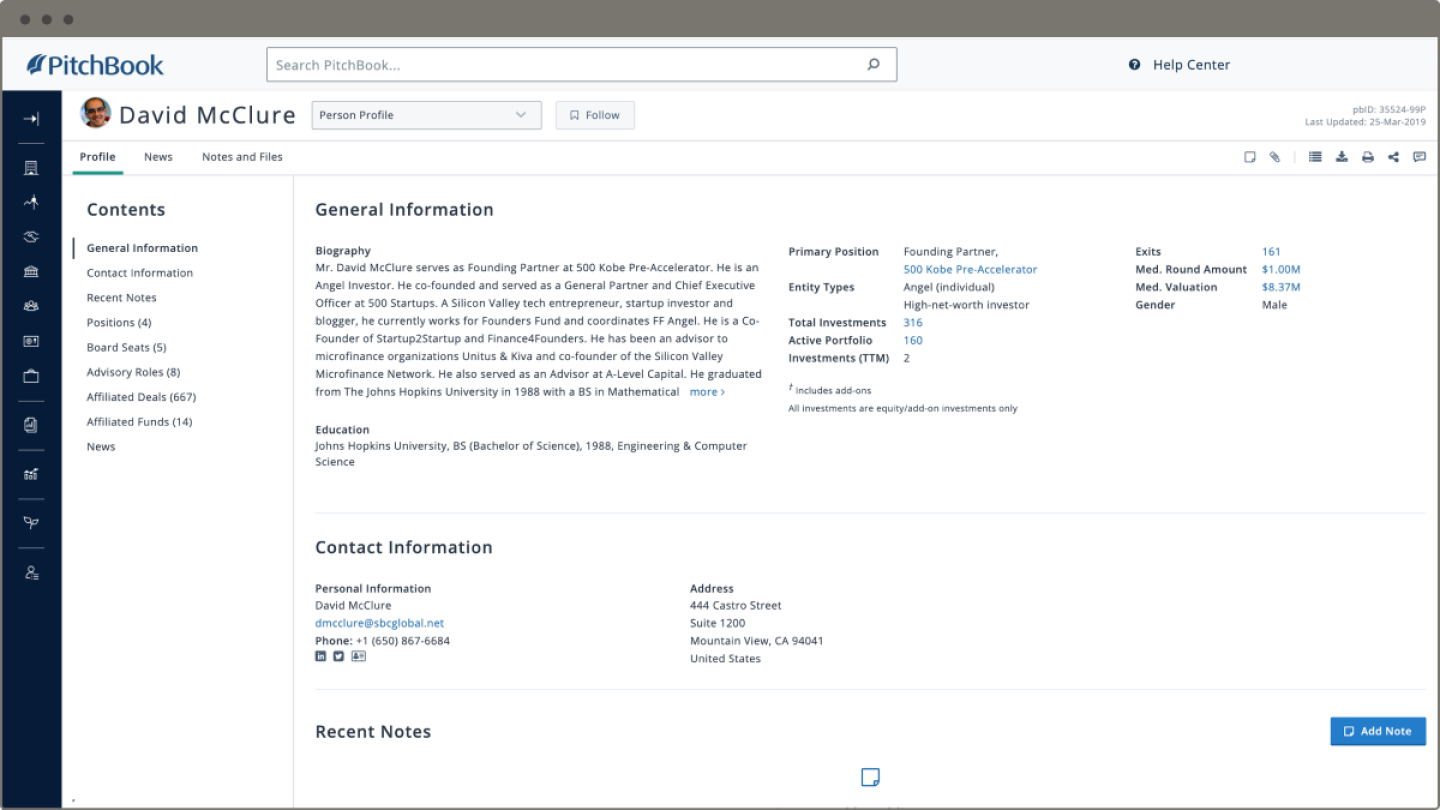
Task: Click the pbID: 35524-99P text
Action: (1389, 110)
